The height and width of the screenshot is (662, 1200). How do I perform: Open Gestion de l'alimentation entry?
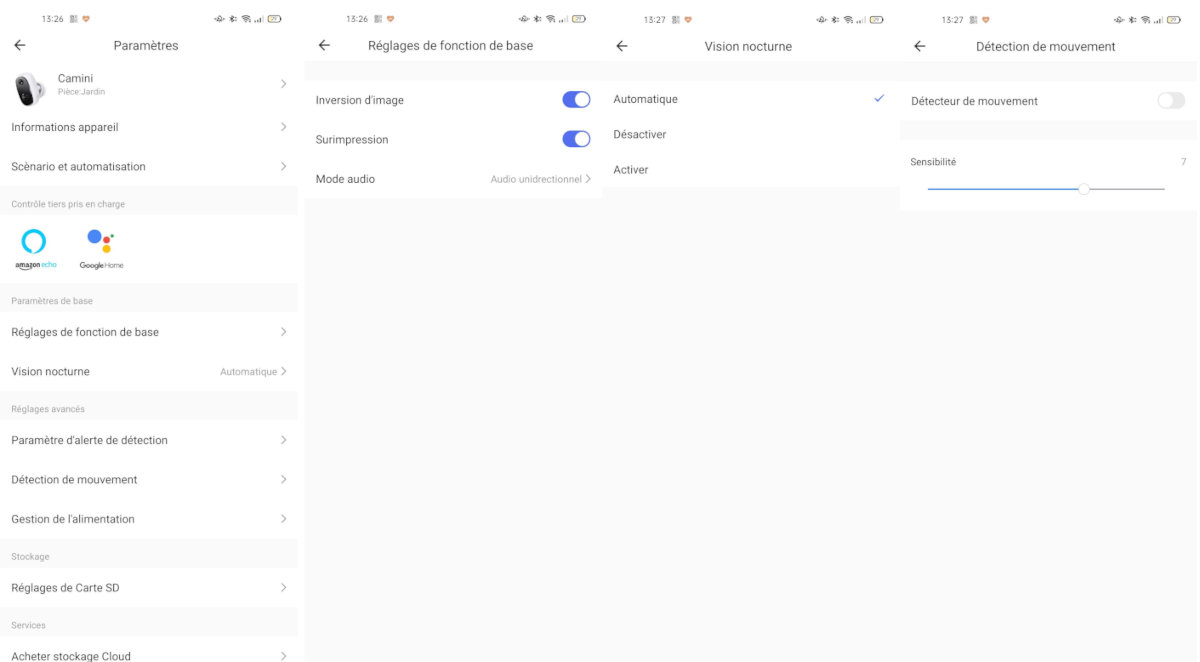(149, 519)
